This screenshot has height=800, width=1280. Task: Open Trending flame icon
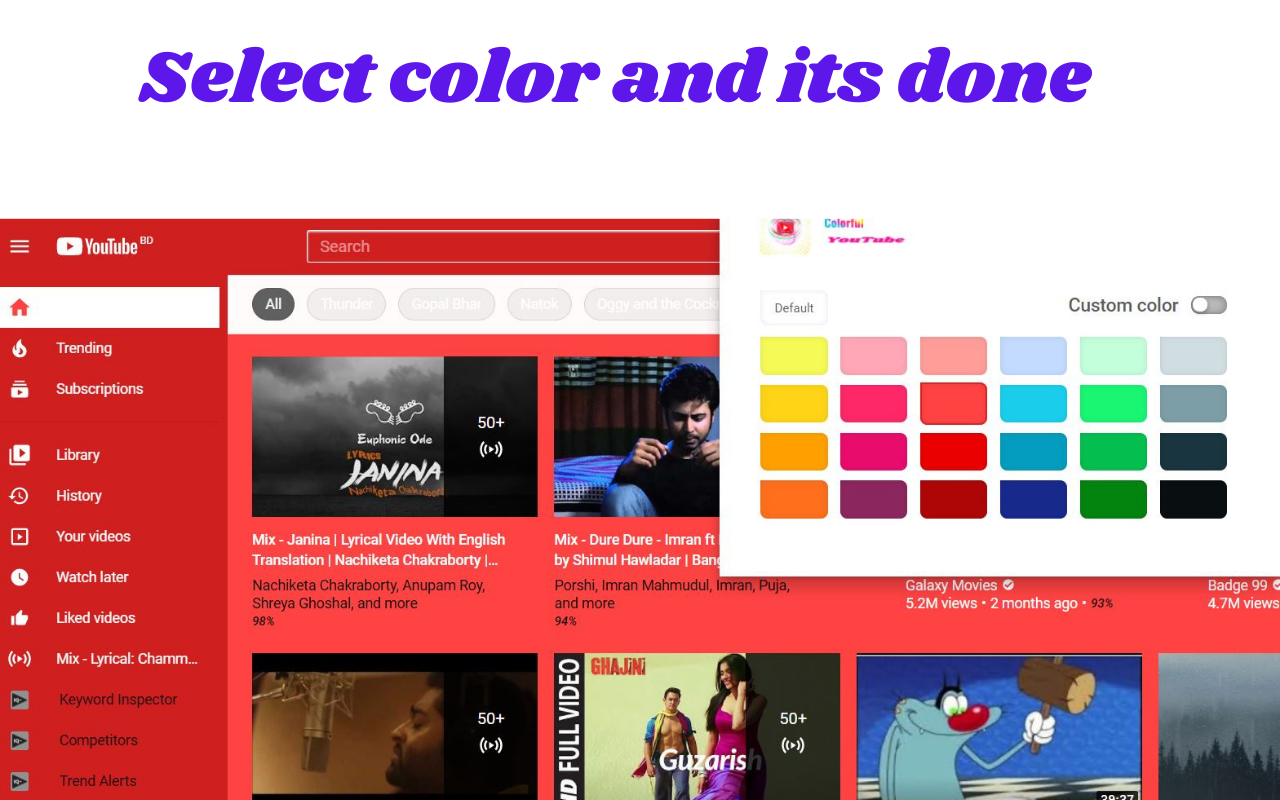pos(20,349)
